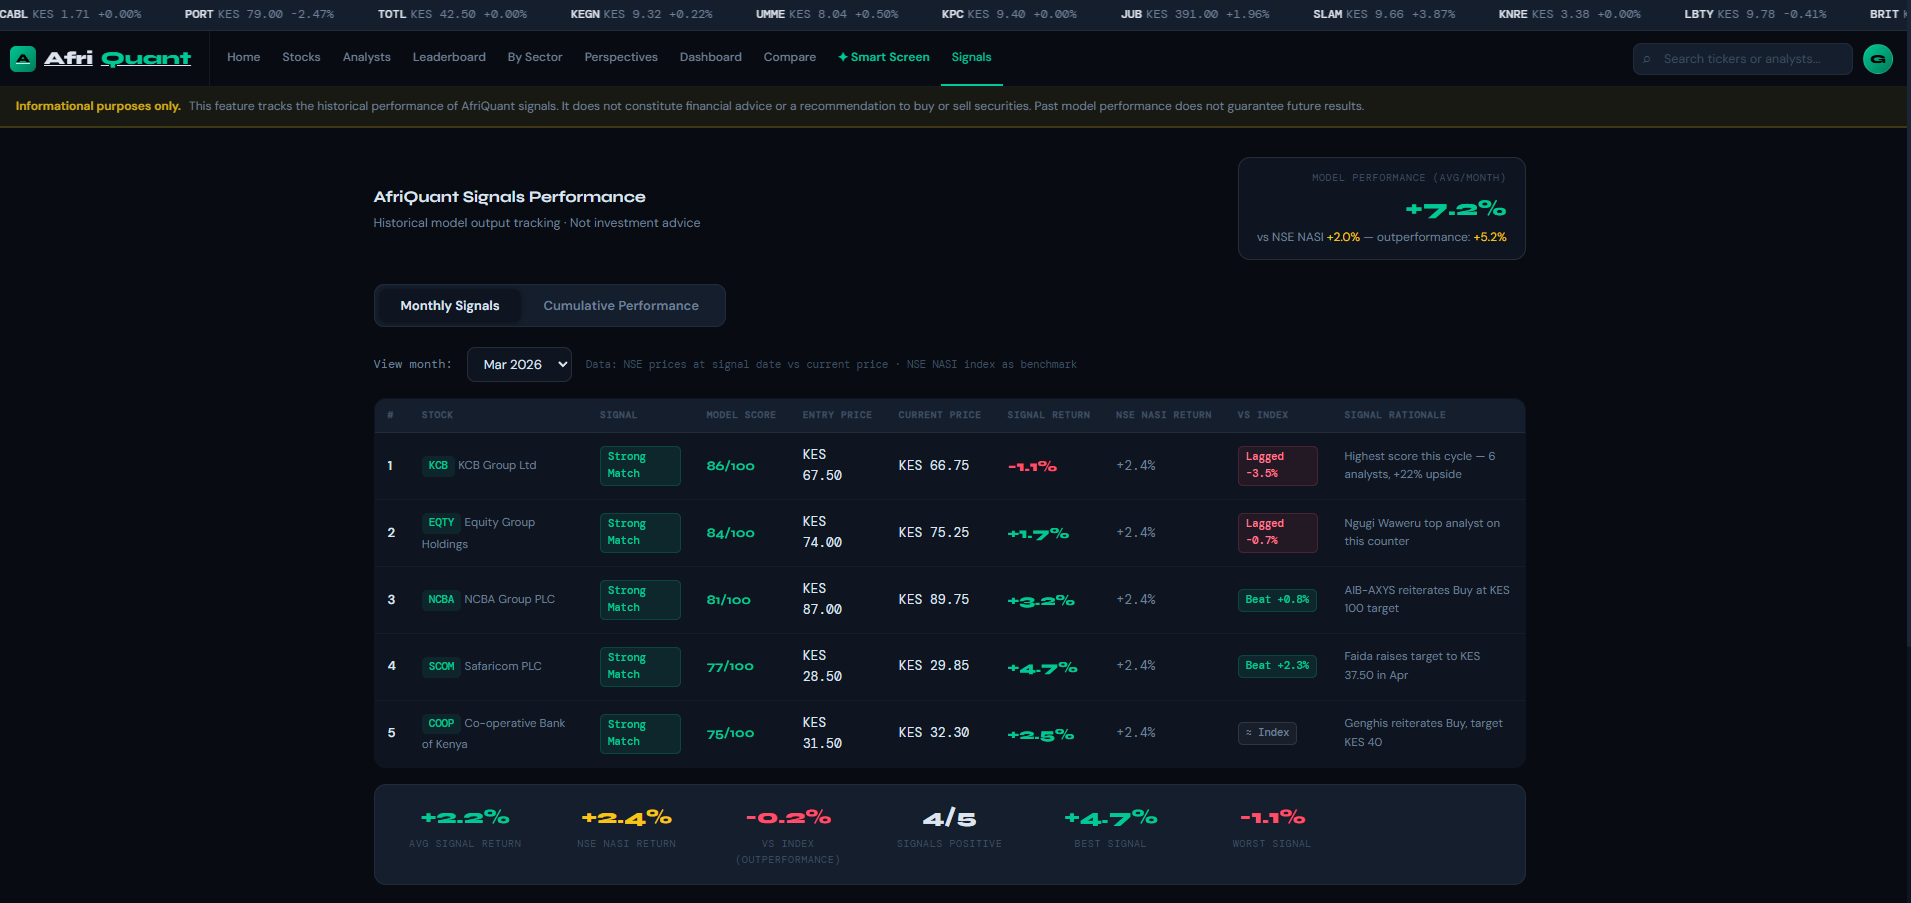The image size is (1911, 903).
Task: Open the Stocks menu item
Action: coord(301,57)
